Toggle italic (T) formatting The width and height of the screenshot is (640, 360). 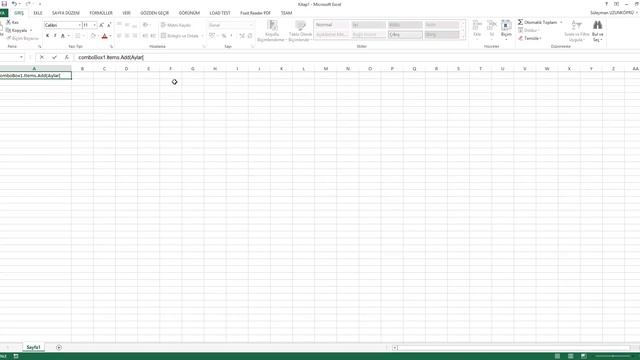pyautogui.click(x=55, y=36)
